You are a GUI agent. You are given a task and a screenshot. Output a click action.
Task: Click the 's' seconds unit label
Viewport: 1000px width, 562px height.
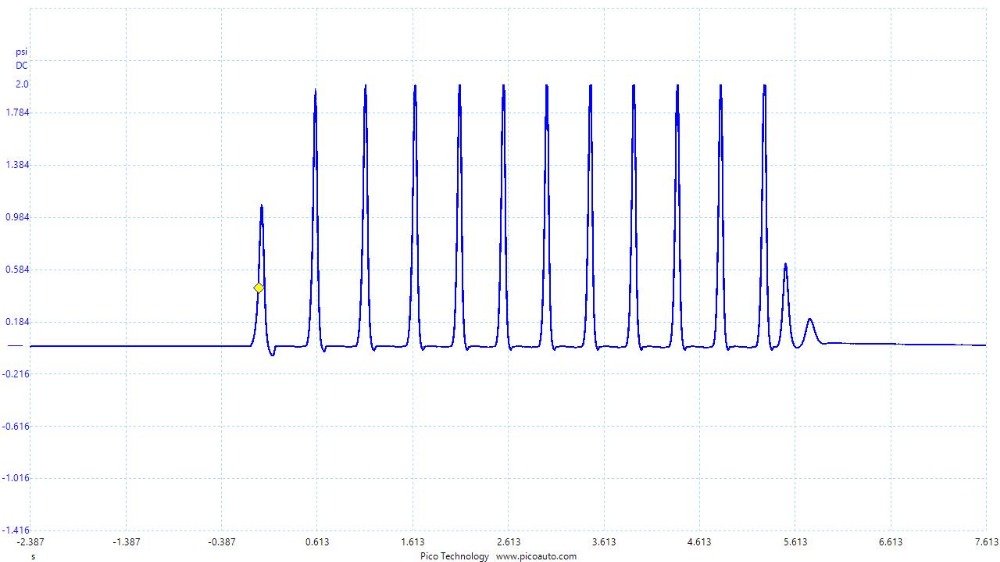[x=33, y=555]
